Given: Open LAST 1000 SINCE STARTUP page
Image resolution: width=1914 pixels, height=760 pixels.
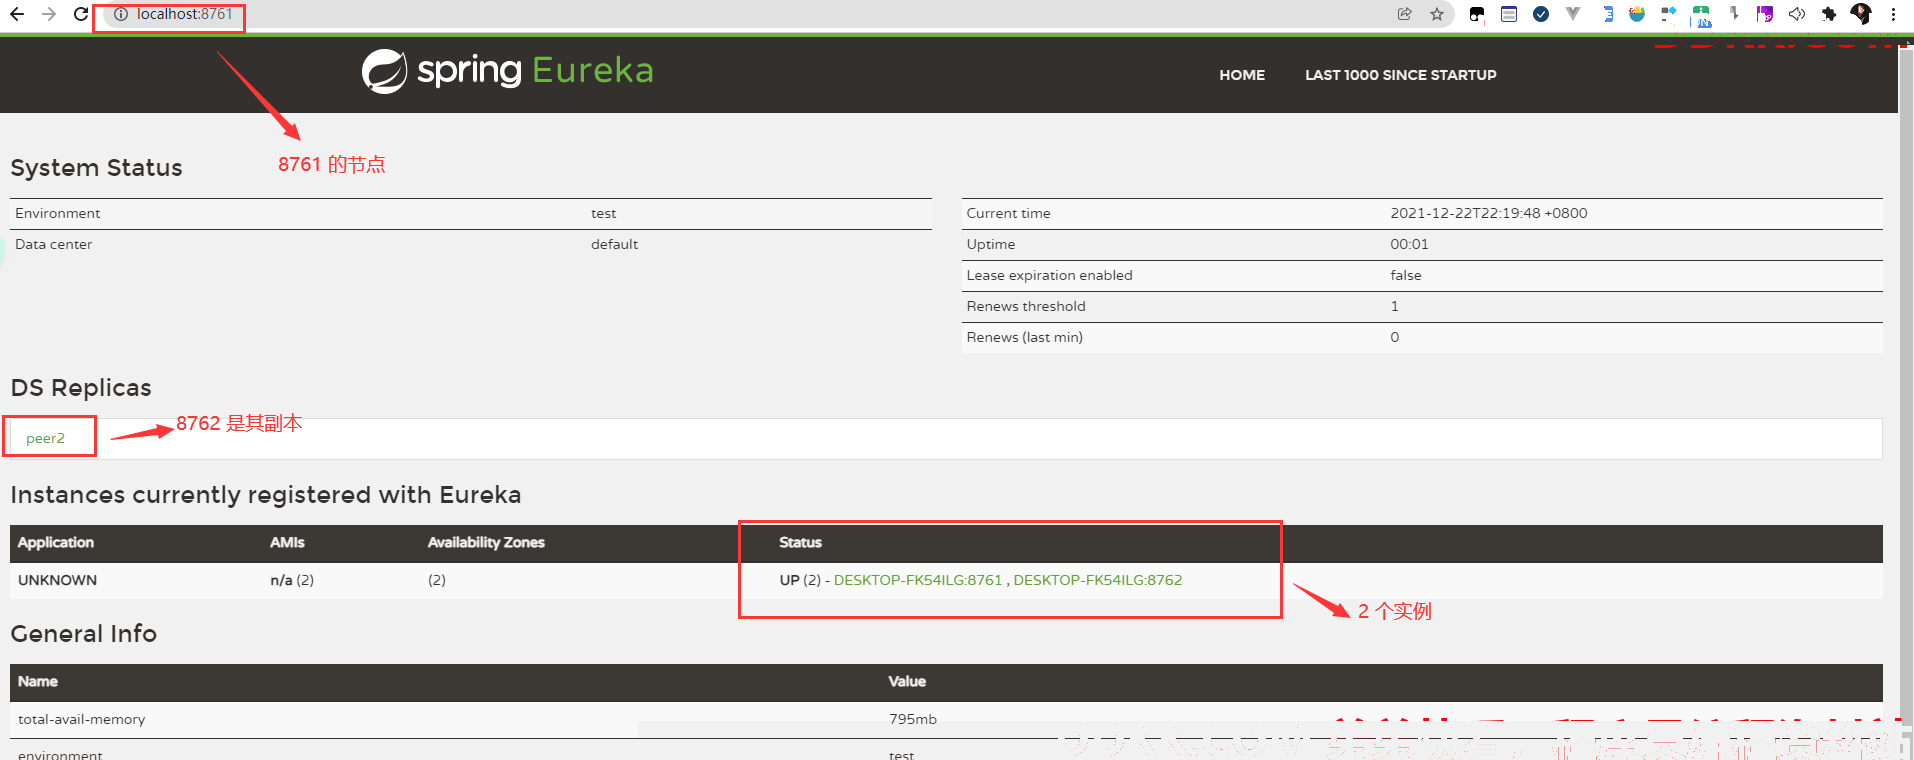Looking at the screenshot, I should pyautogui.click(x=1400, y=75).
